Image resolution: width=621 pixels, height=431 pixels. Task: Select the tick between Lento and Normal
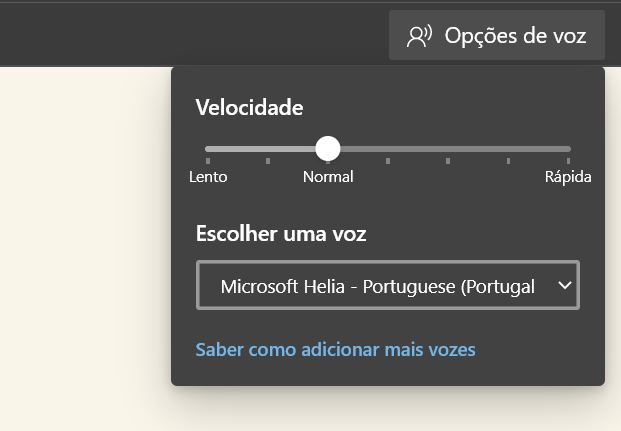268,160
